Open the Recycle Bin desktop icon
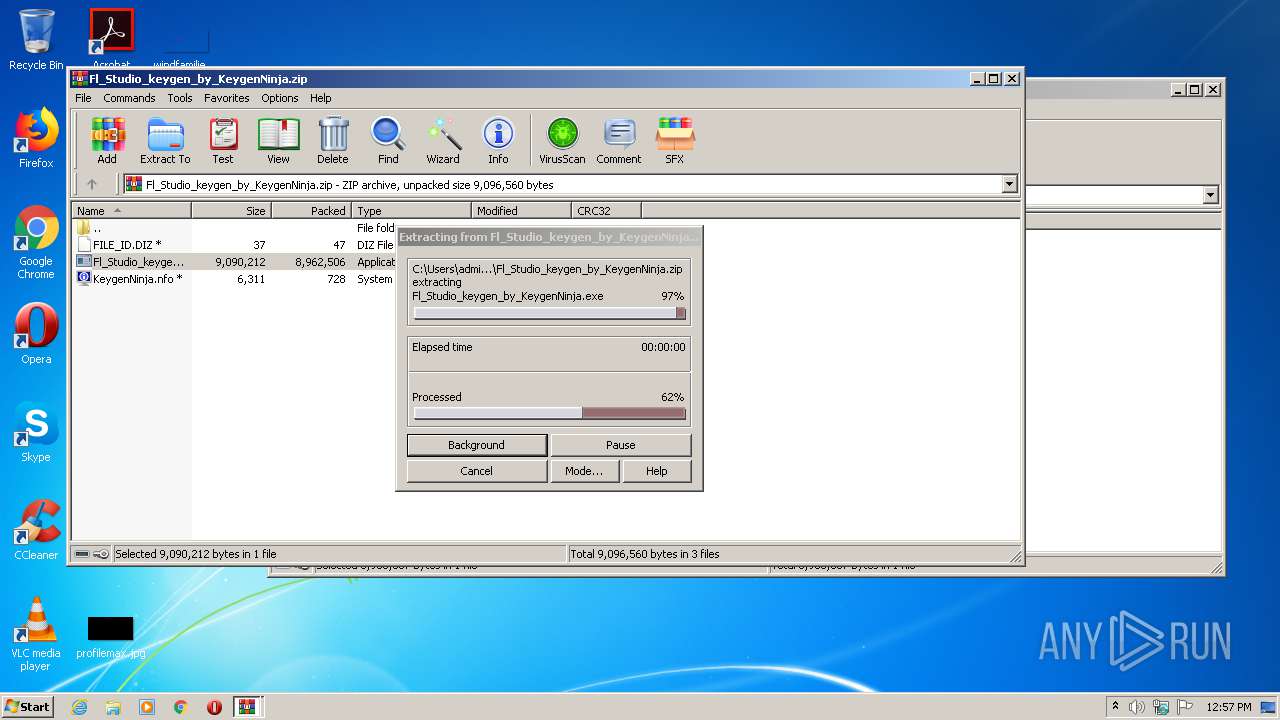The width and height of the screenshot is (1280, 720). tap(36, 40)
